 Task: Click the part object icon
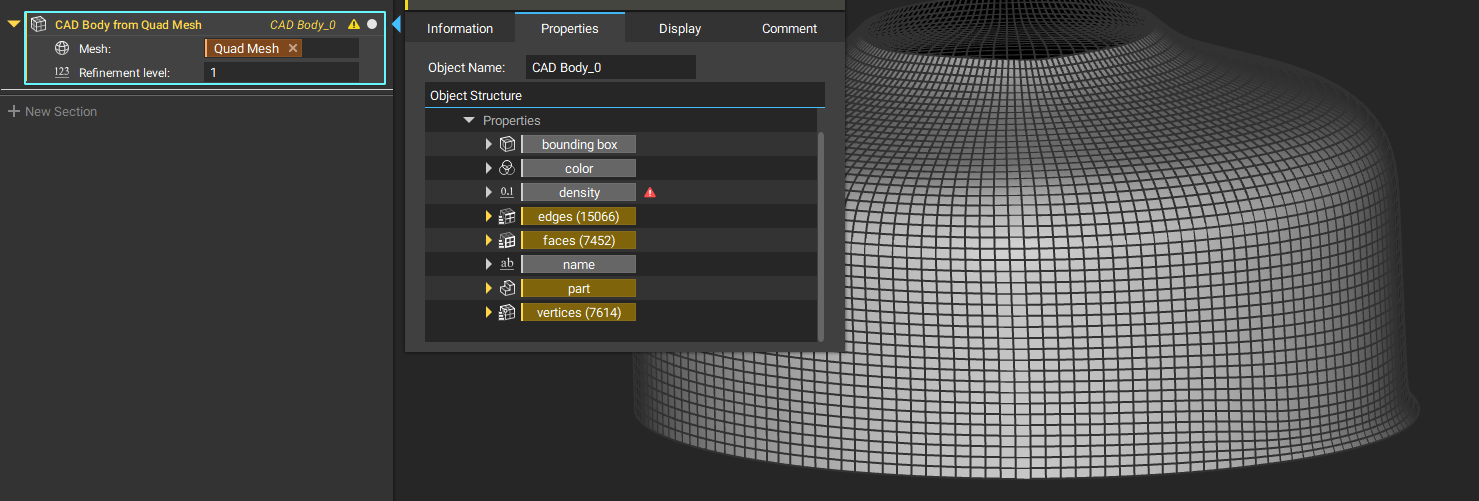507,288
